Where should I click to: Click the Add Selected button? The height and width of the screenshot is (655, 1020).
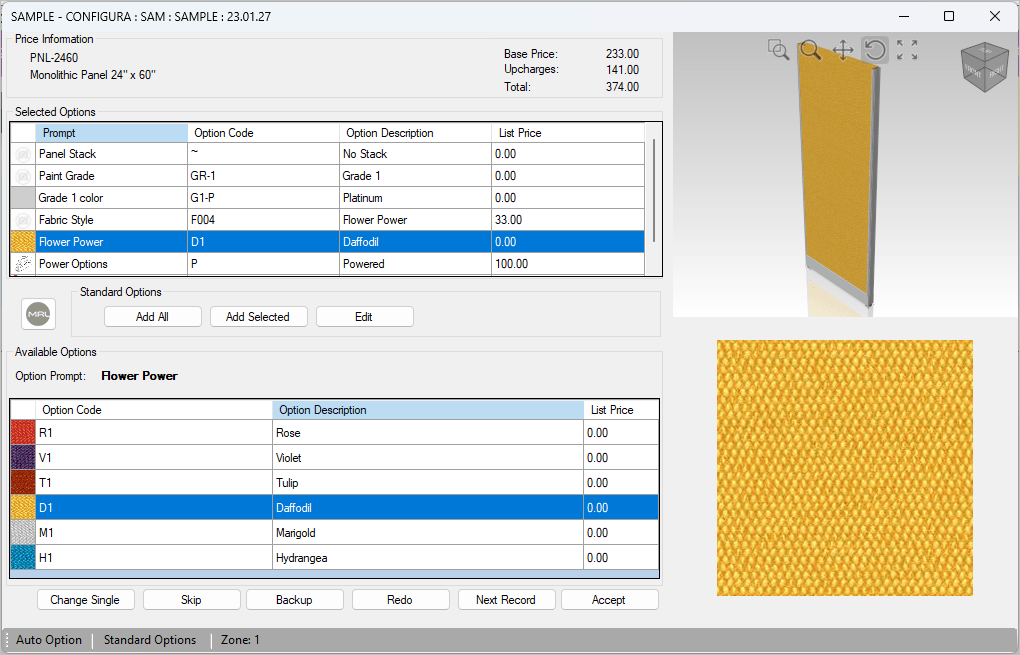coord(258,317)
